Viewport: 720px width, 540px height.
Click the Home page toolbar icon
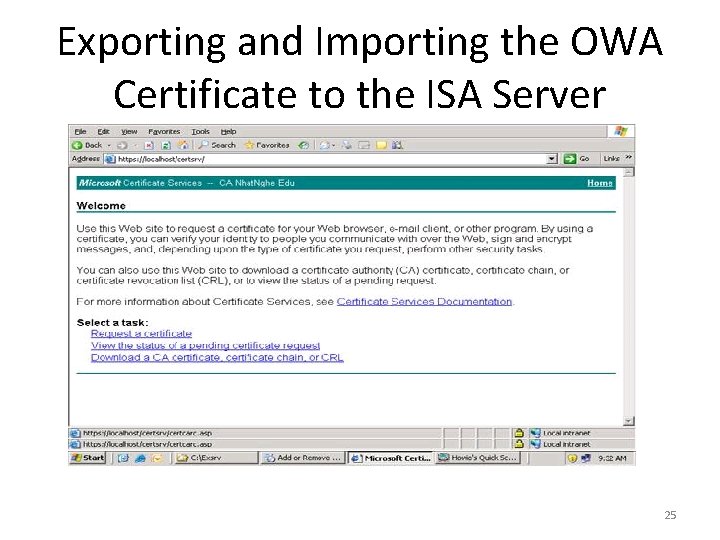click(x=183, y=145)
